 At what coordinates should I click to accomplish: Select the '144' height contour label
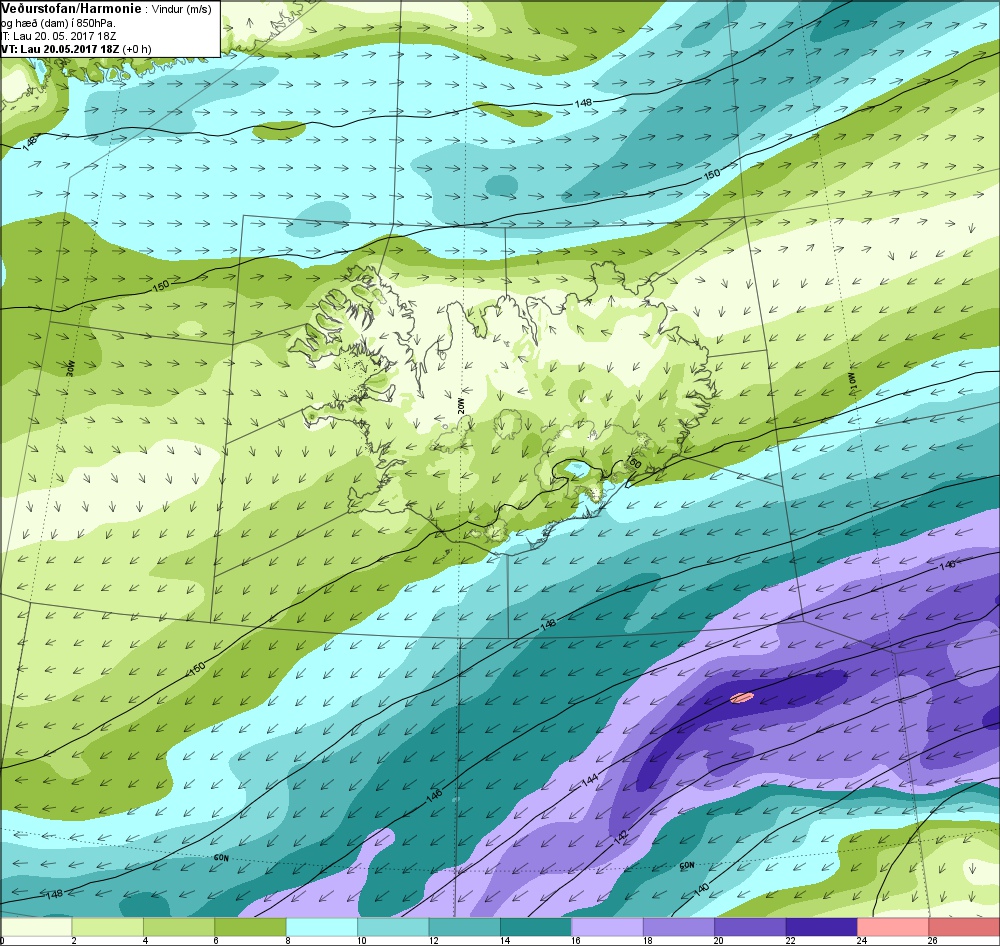click(589, 780)
